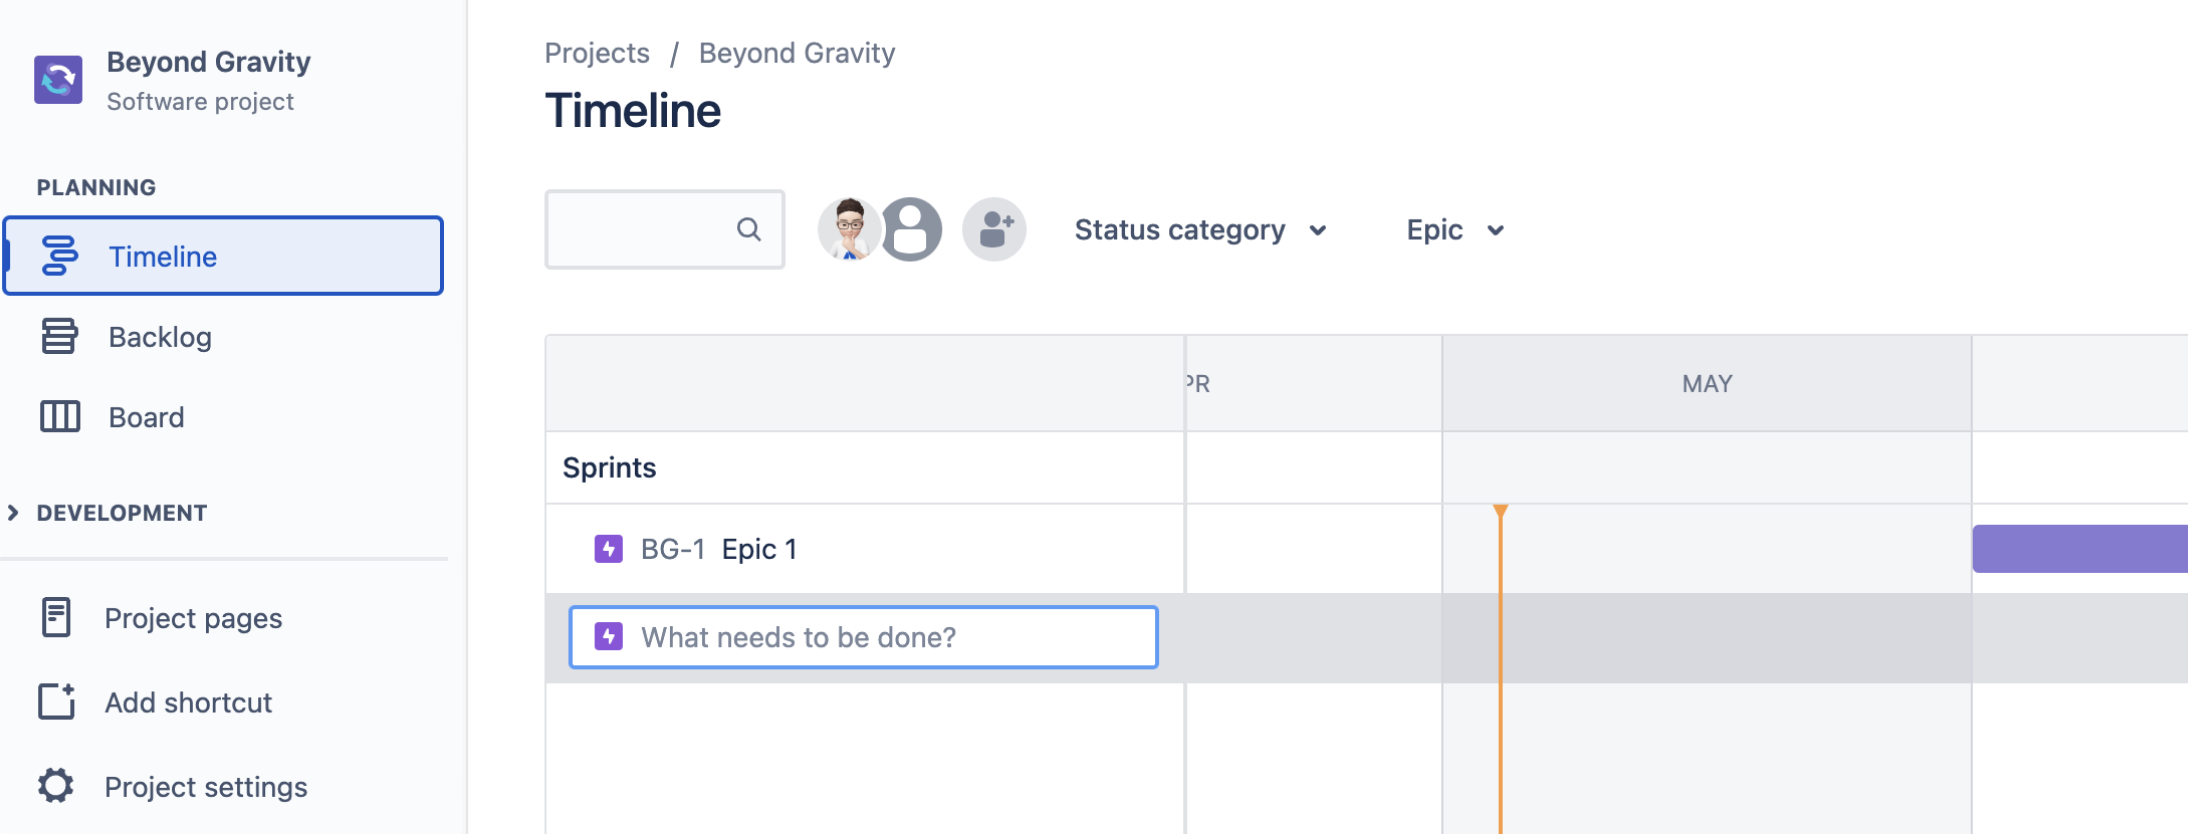Open the Status category dropdown
The image size is (2188, 834).
point(1200,230)
